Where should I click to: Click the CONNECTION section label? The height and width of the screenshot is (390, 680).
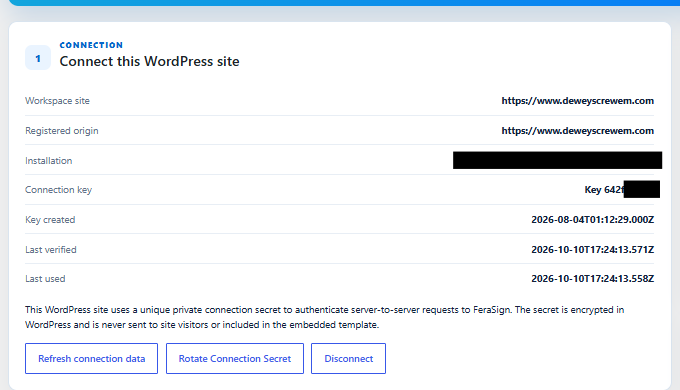click(x=91, y=45)
